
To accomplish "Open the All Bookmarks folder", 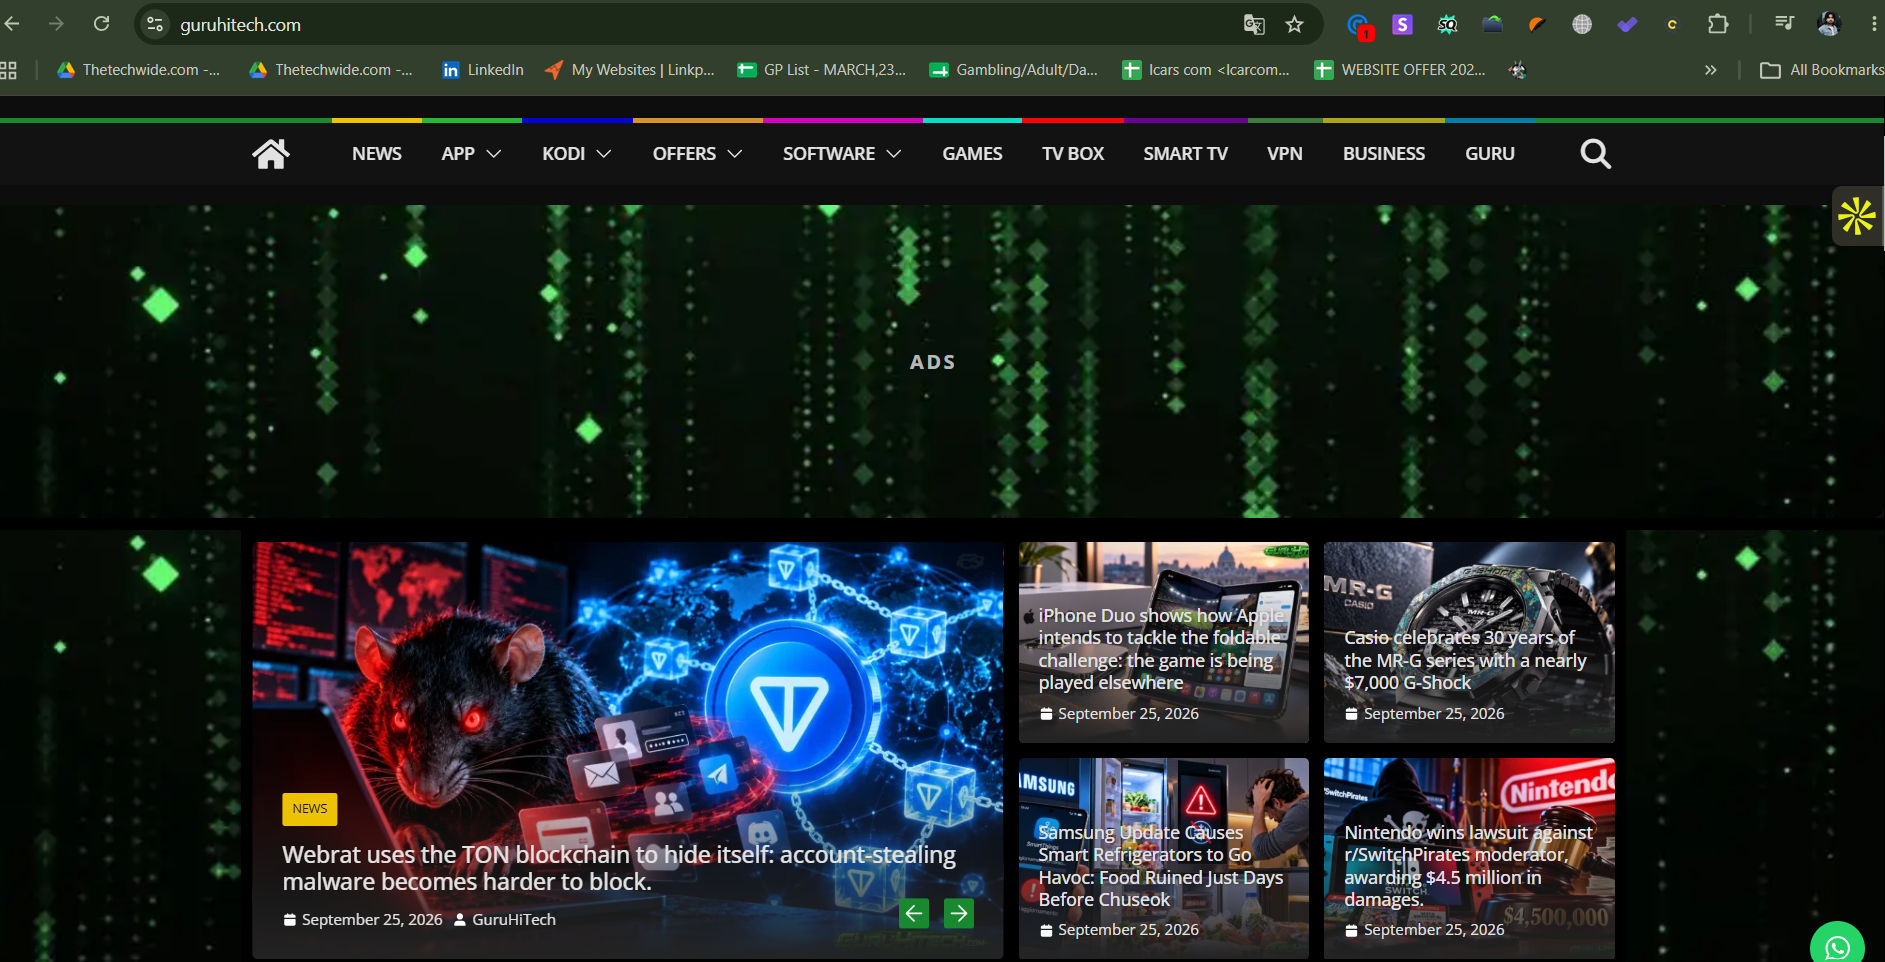I will pos(1821,70).
